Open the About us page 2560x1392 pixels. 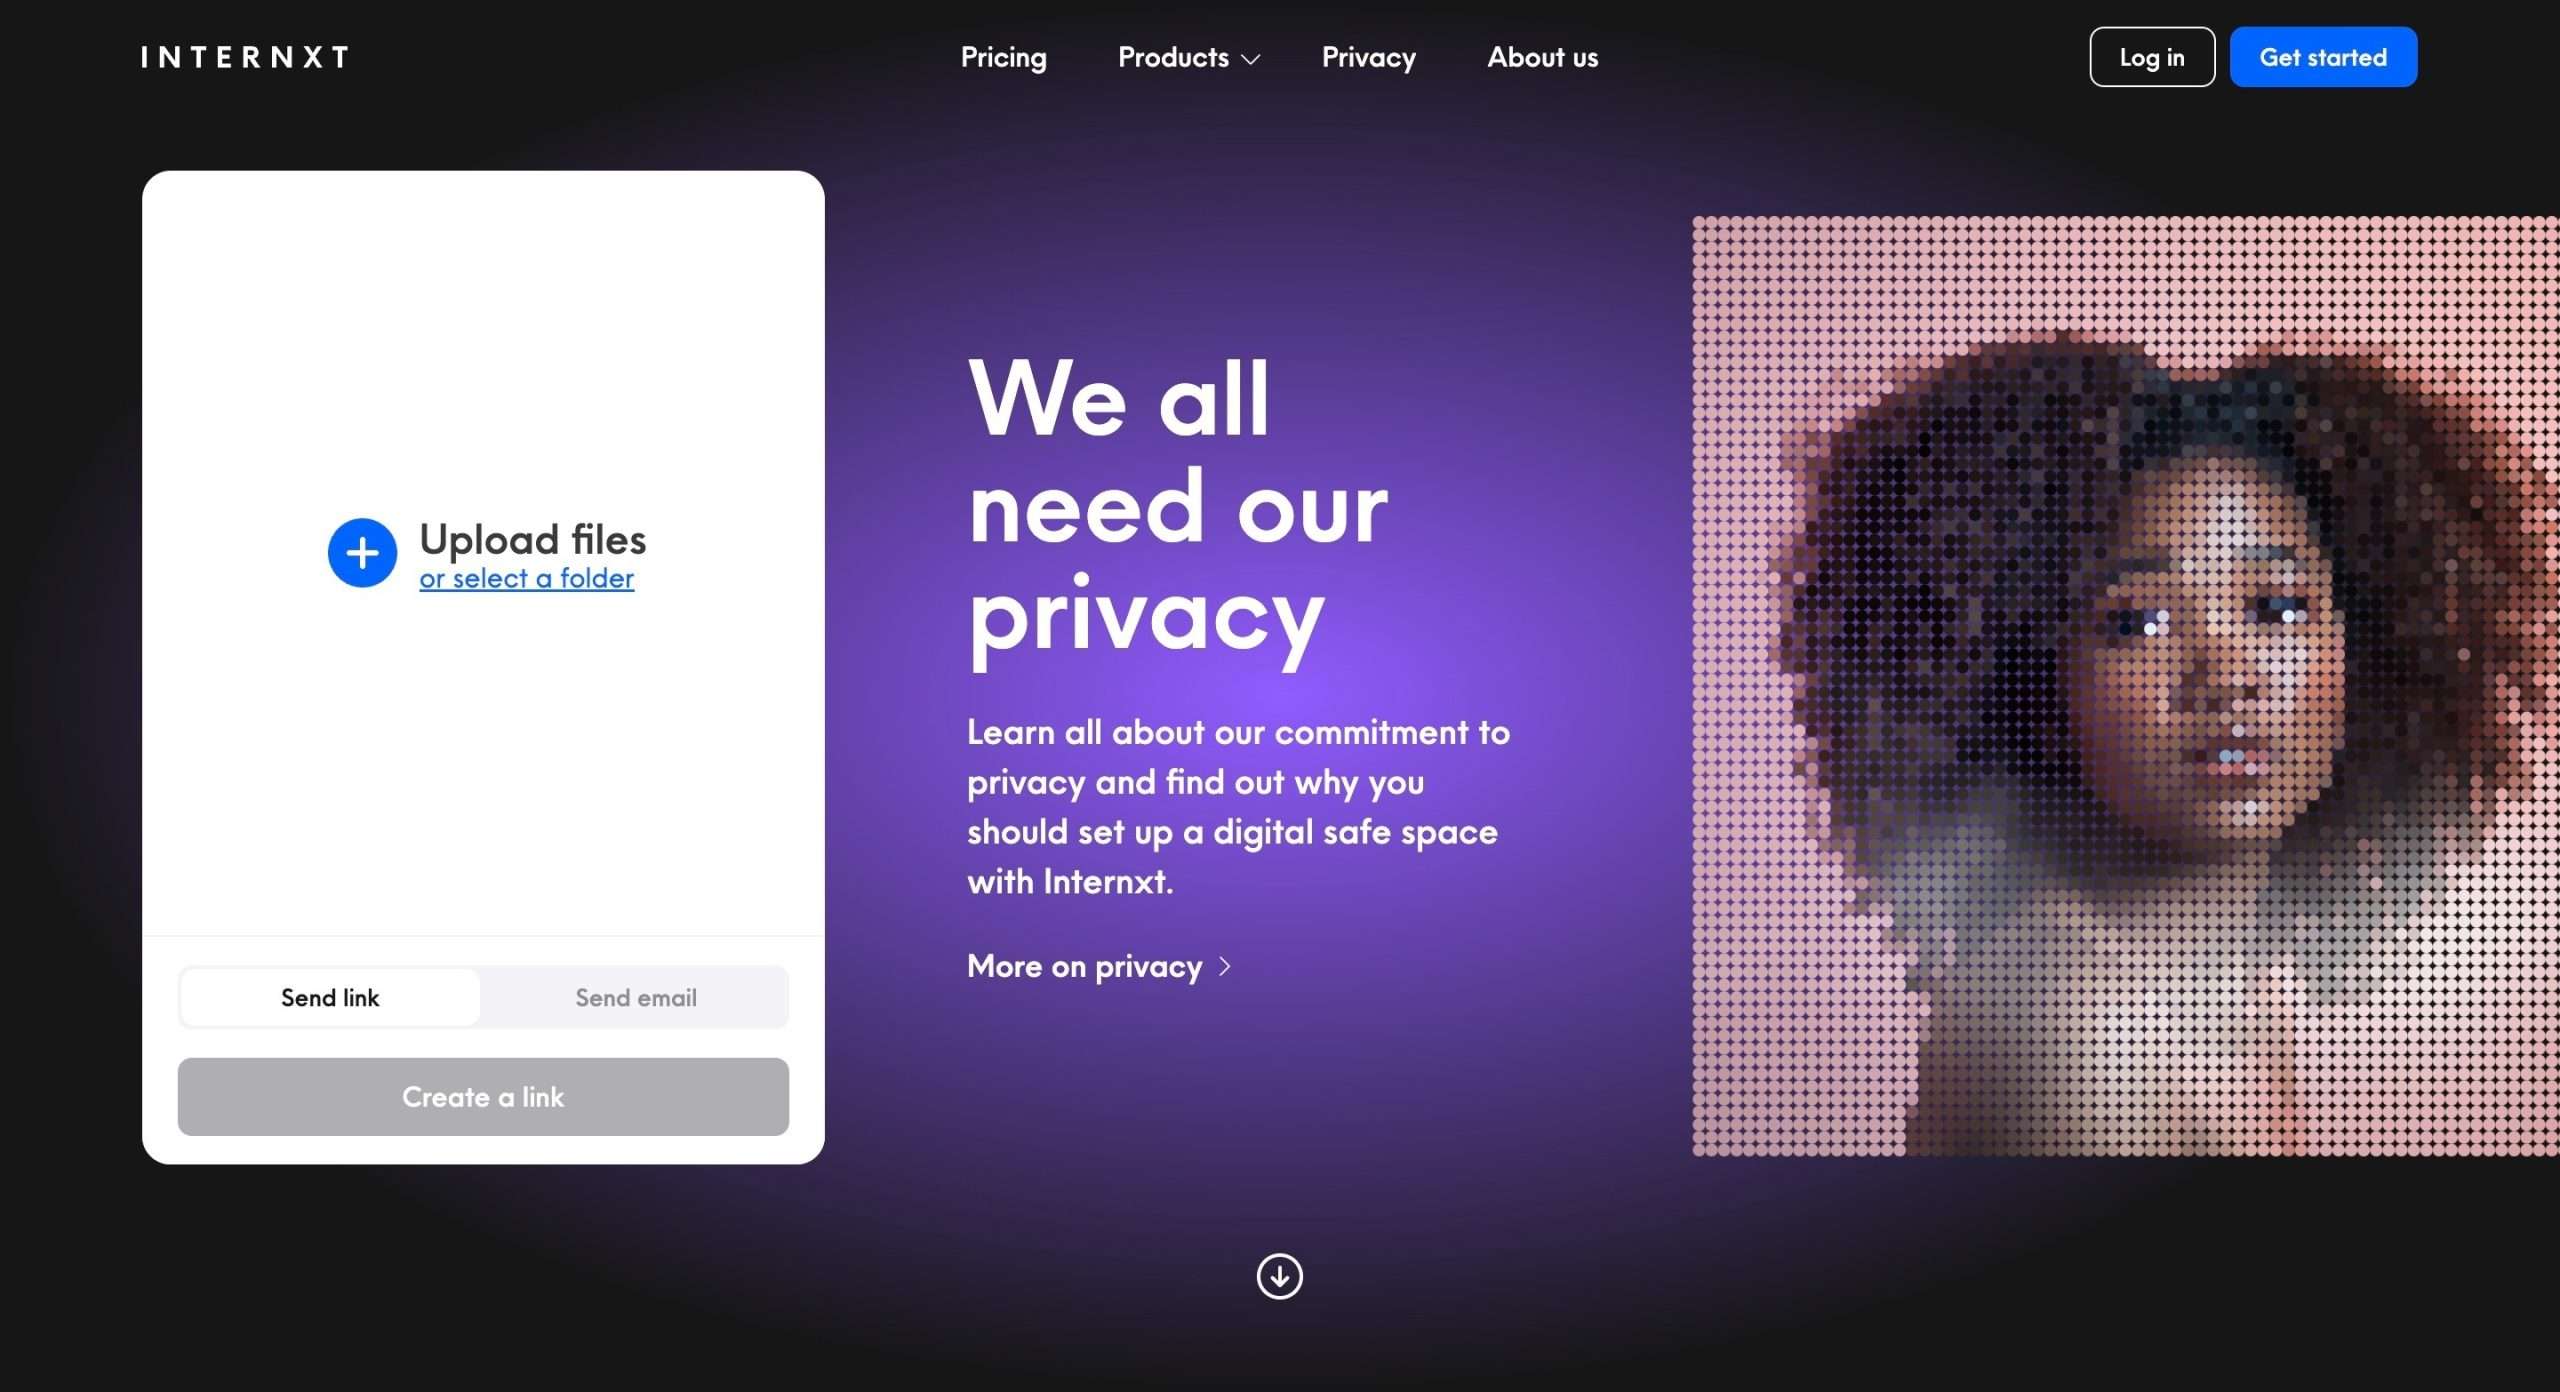click(x=1542, y=57)
